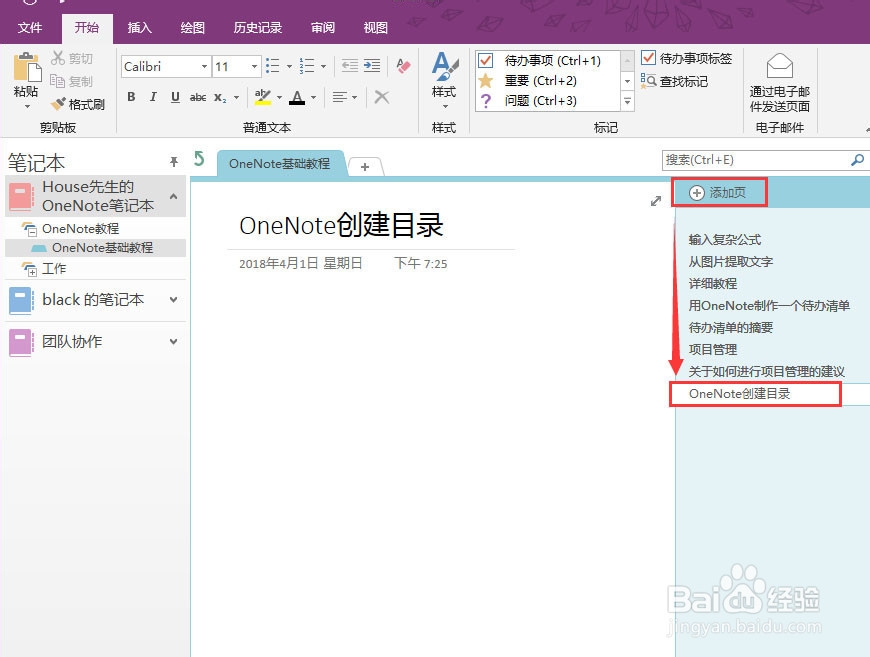
Task: Email the page via envelope icon
Action: (x=780, y=66)
